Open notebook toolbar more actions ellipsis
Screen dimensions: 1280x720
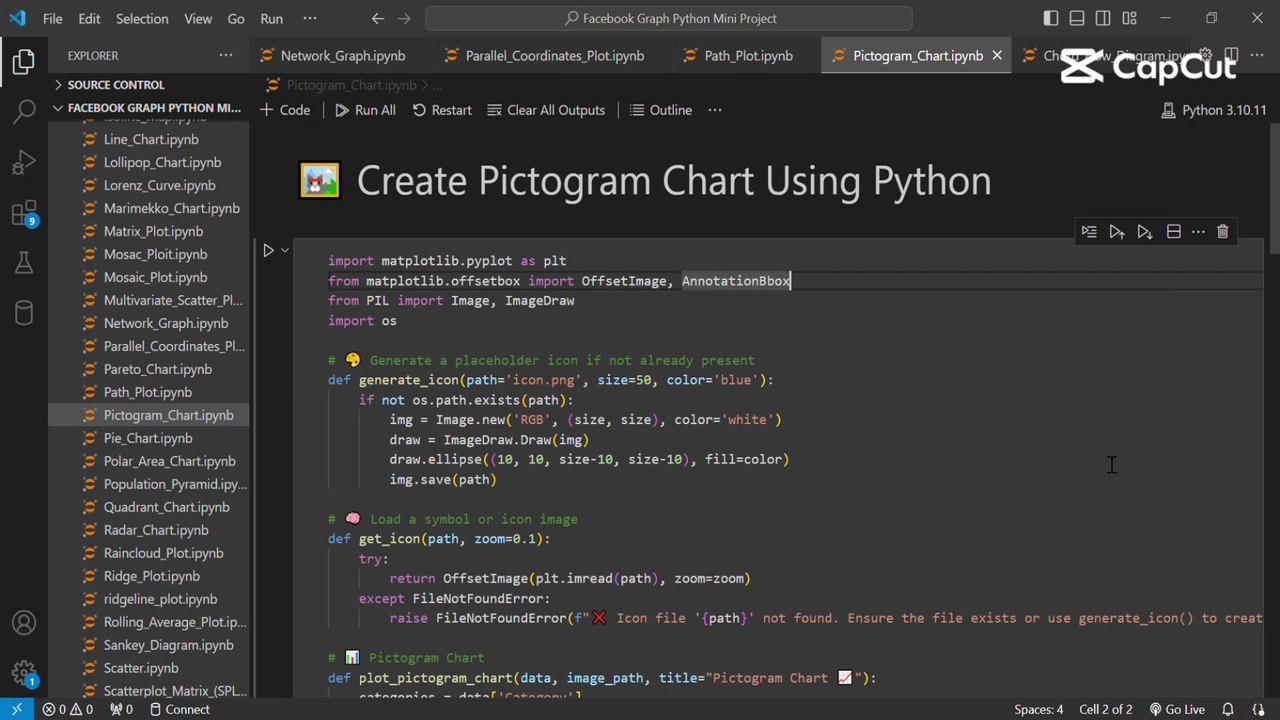[715, 110]
